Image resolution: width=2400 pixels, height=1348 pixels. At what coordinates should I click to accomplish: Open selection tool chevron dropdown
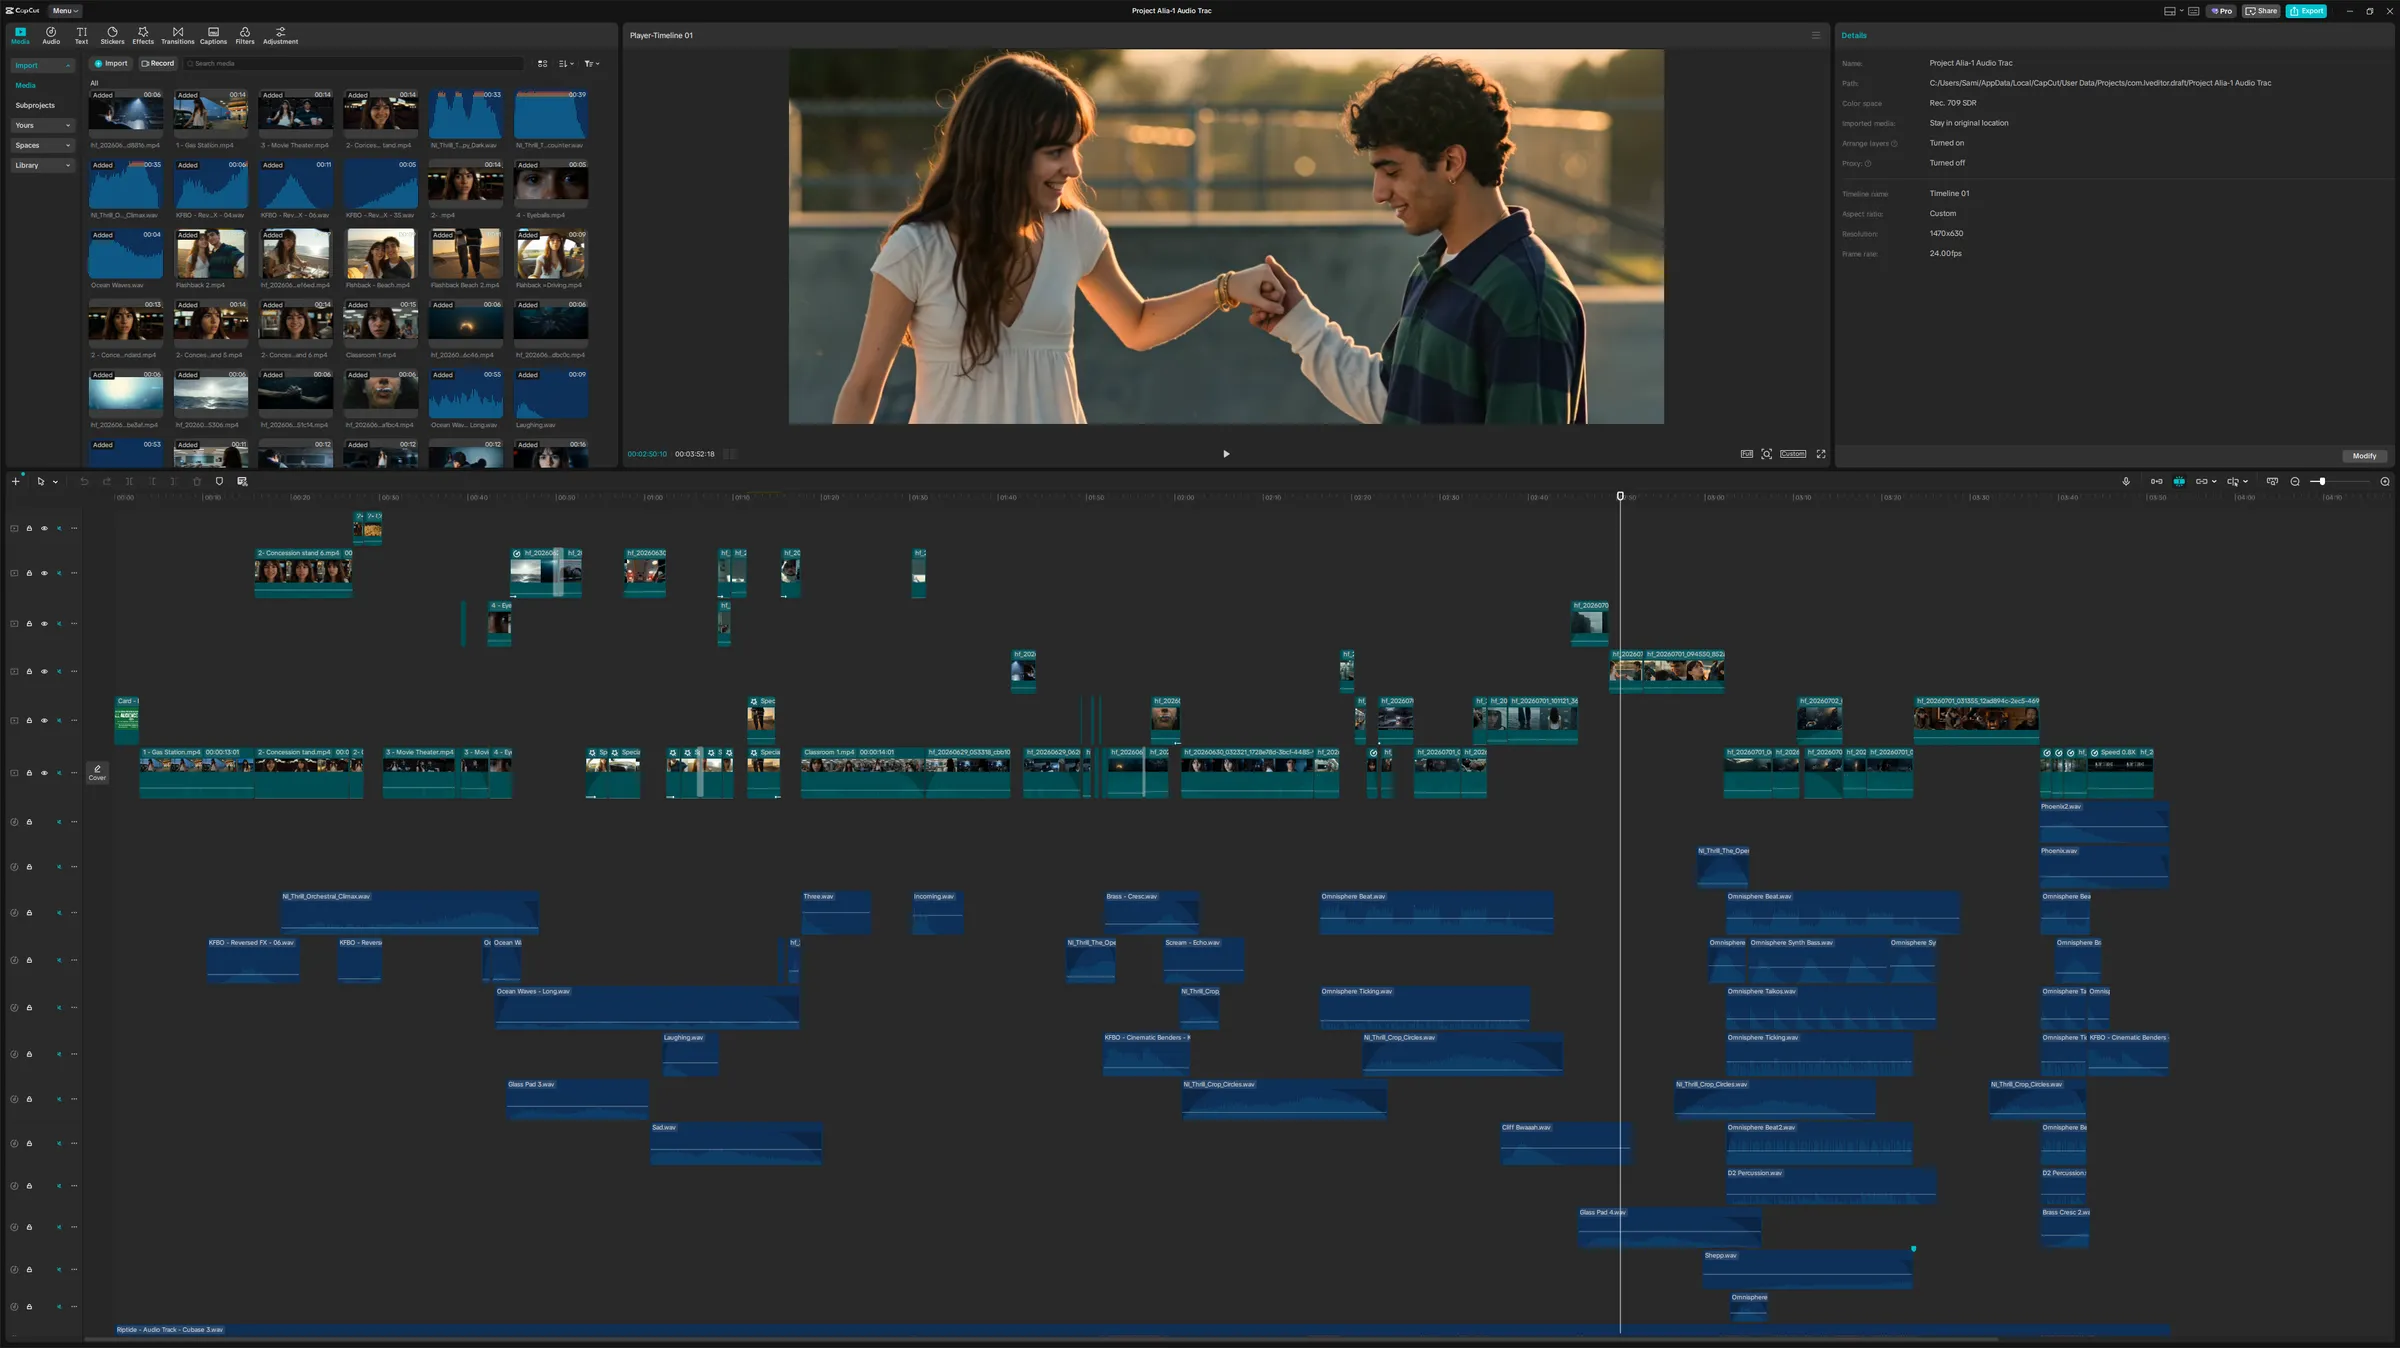(x=55, y=482)
